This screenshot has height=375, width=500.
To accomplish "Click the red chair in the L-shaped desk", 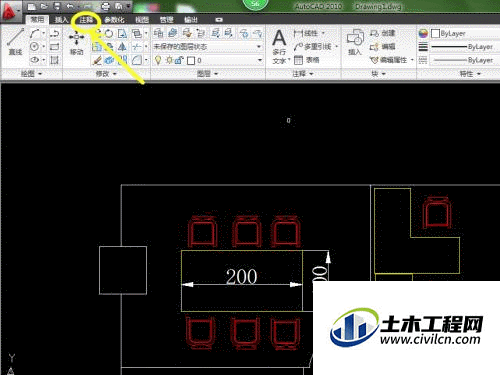I will (x=437, y=212).
